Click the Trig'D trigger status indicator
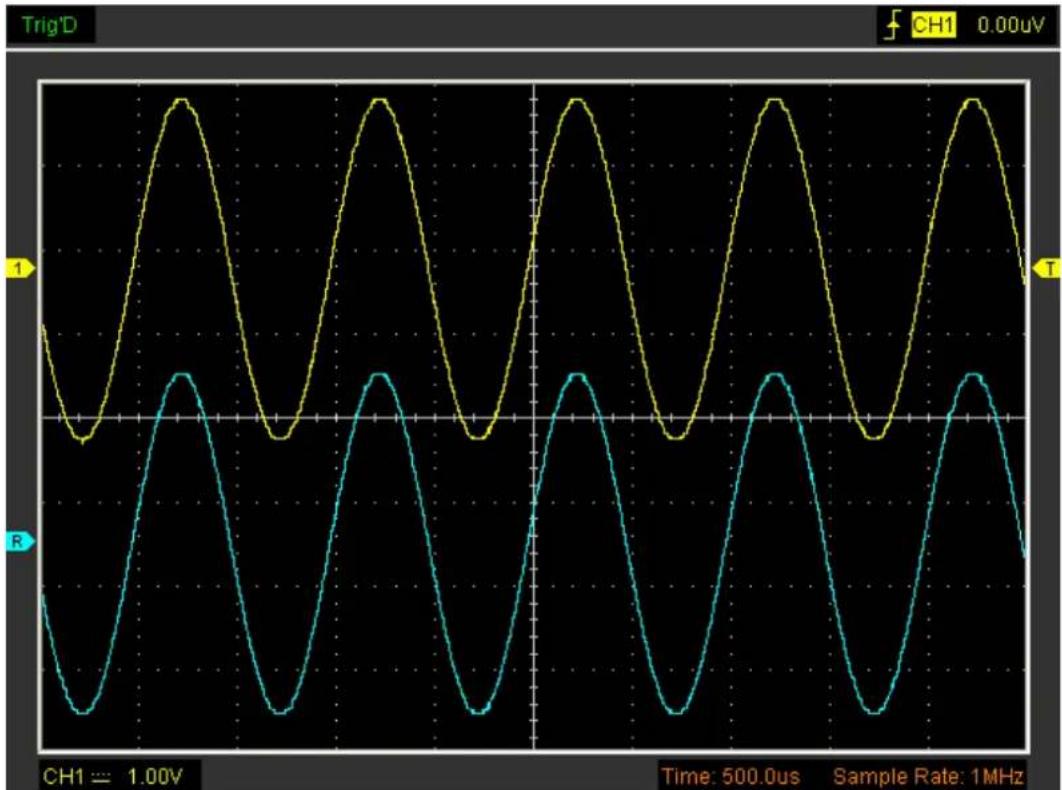The image size is (1062, 790). [49, 26]
